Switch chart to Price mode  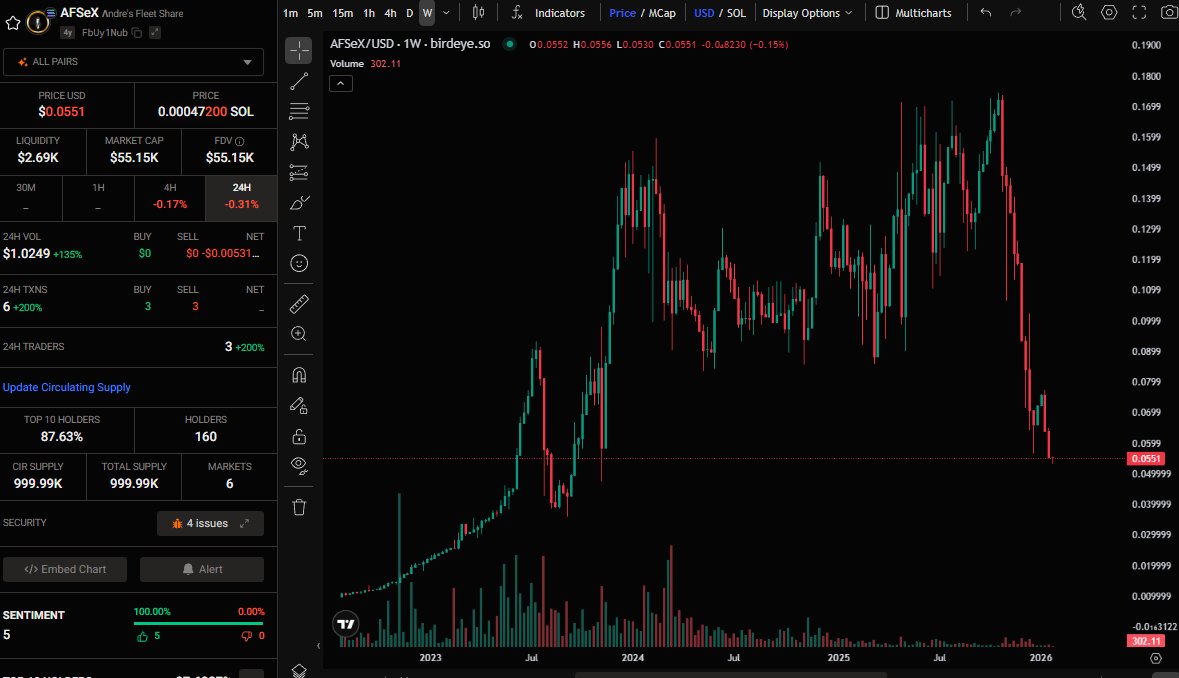pos(622,13)
